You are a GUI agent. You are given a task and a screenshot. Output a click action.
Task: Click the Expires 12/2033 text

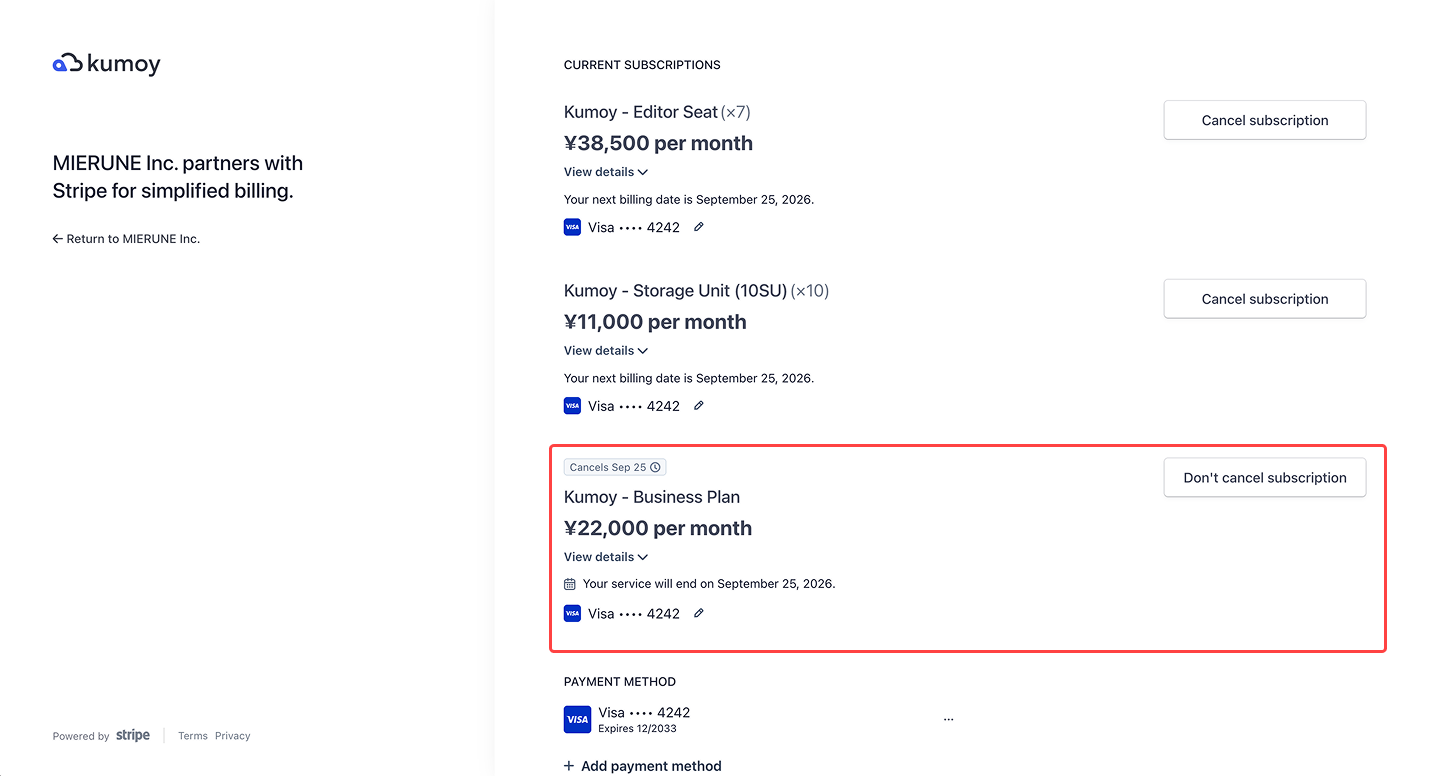(x=637, y=729)
